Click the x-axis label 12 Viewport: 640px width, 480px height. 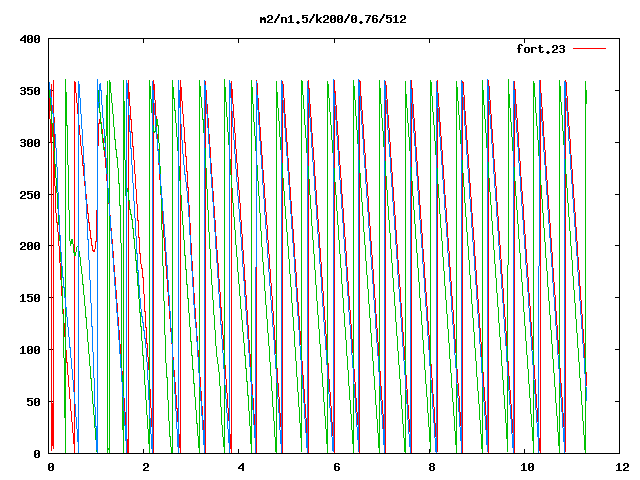622,467
